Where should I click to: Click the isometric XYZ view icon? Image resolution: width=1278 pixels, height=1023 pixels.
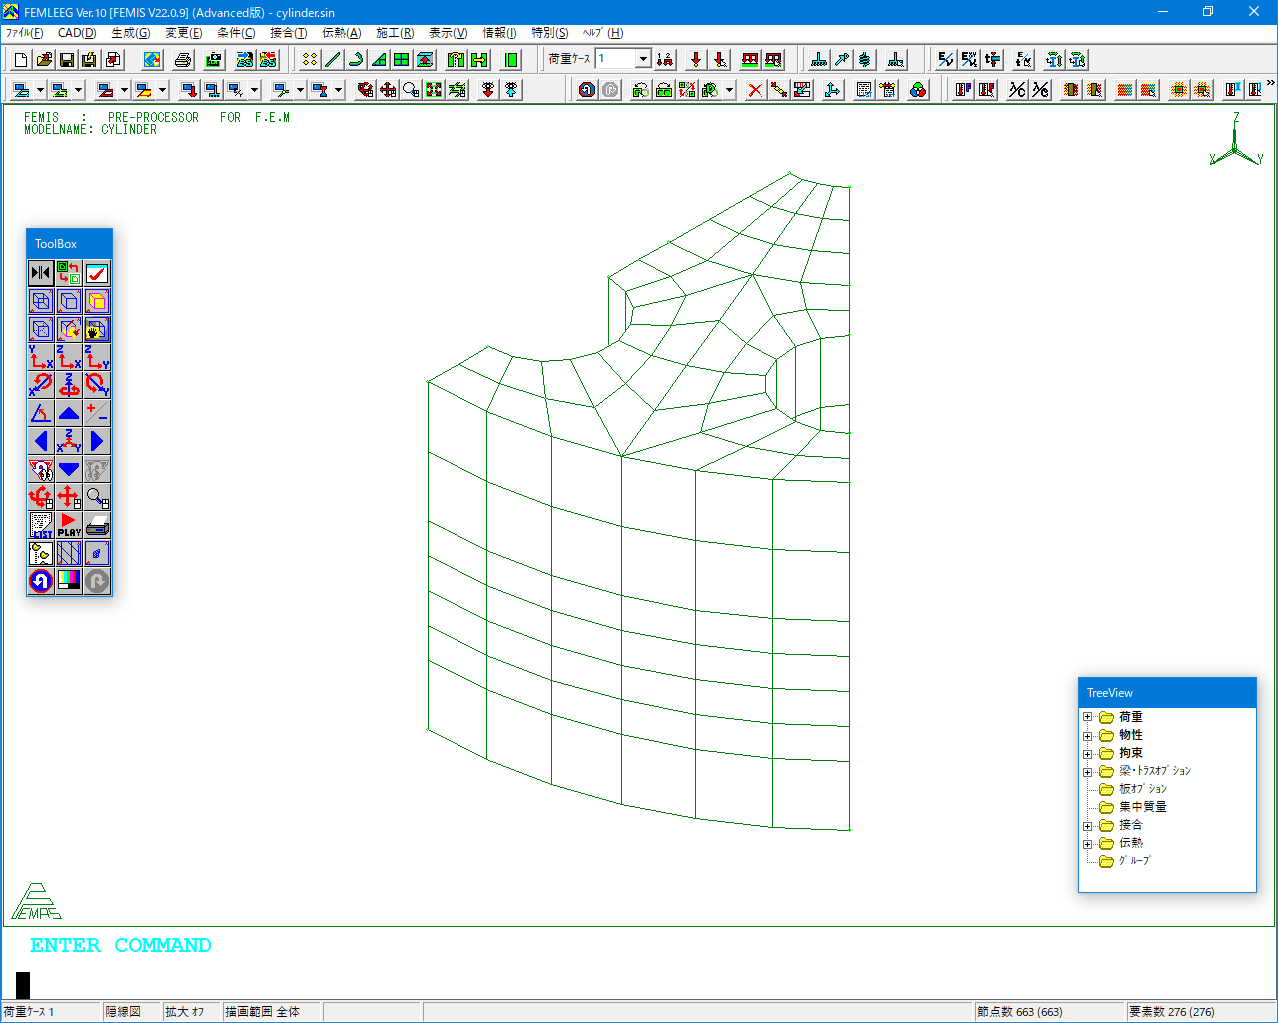[x=69, y=441]
